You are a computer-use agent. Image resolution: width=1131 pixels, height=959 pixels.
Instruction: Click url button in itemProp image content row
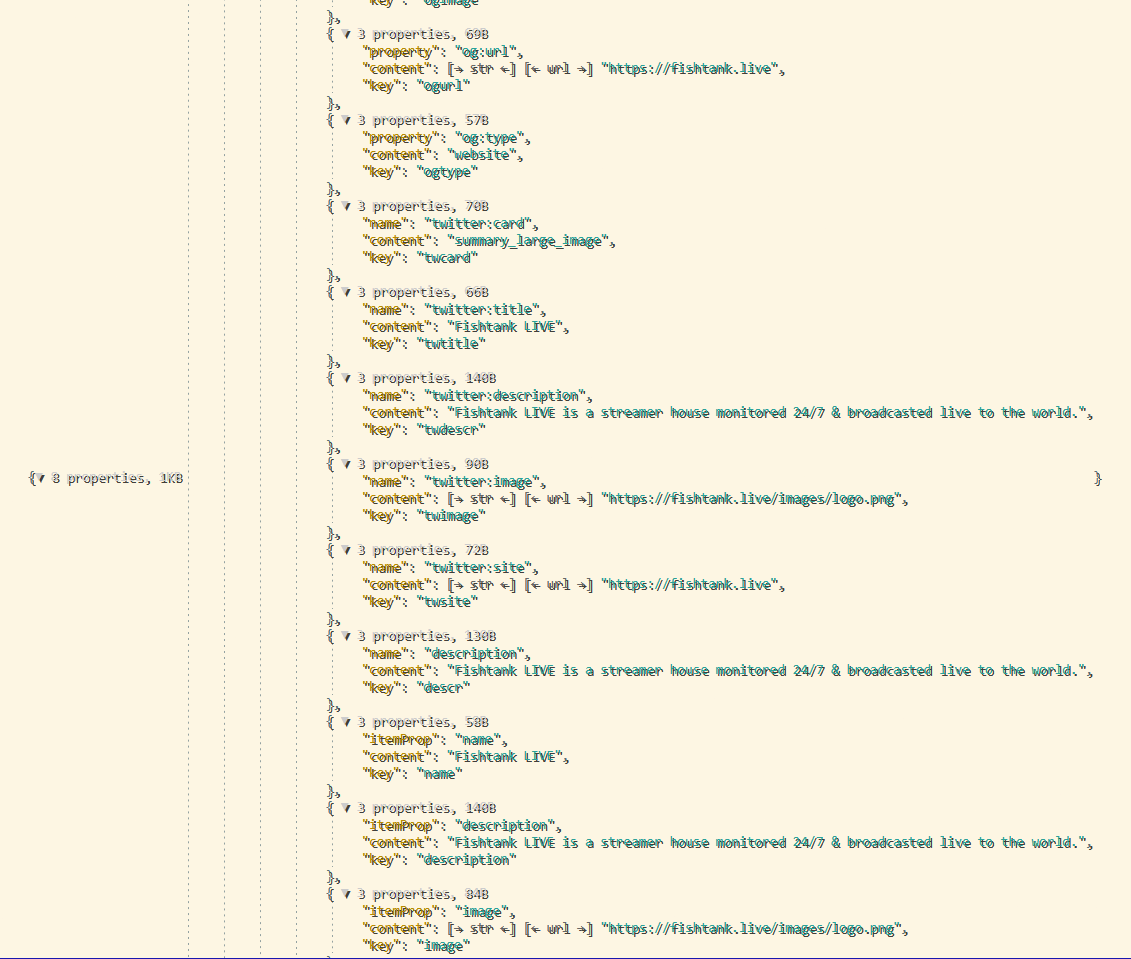coord(558,929)
